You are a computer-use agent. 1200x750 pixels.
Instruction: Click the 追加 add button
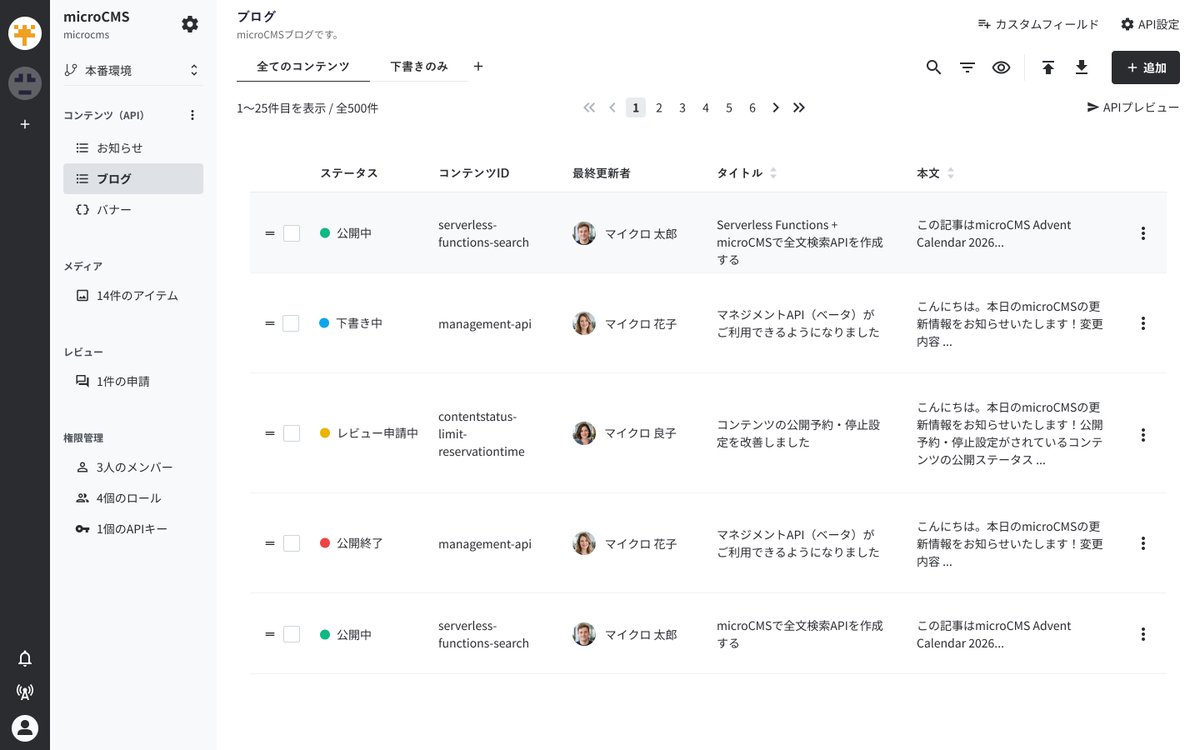click(x=1145, y=67)
